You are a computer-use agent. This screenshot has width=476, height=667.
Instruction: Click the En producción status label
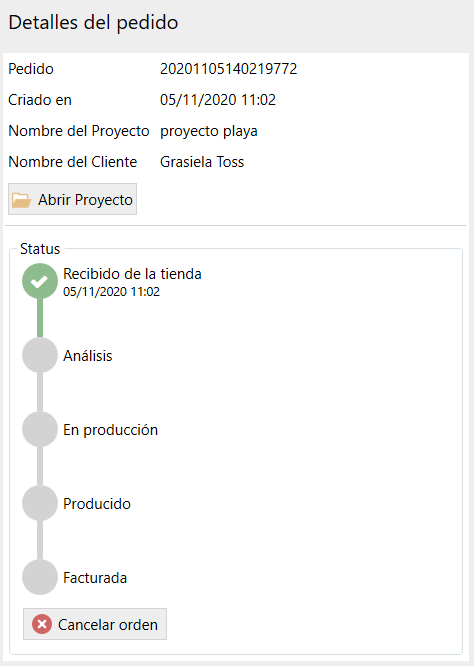111,430
